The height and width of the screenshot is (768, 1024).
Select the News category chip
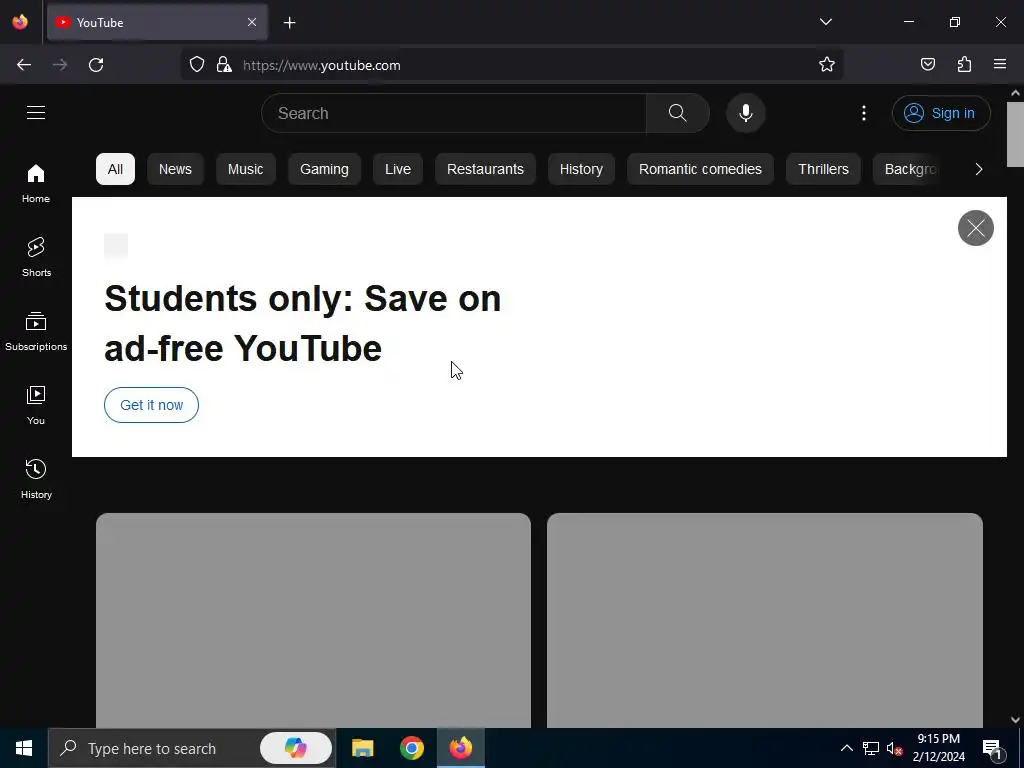coord(175,169)
